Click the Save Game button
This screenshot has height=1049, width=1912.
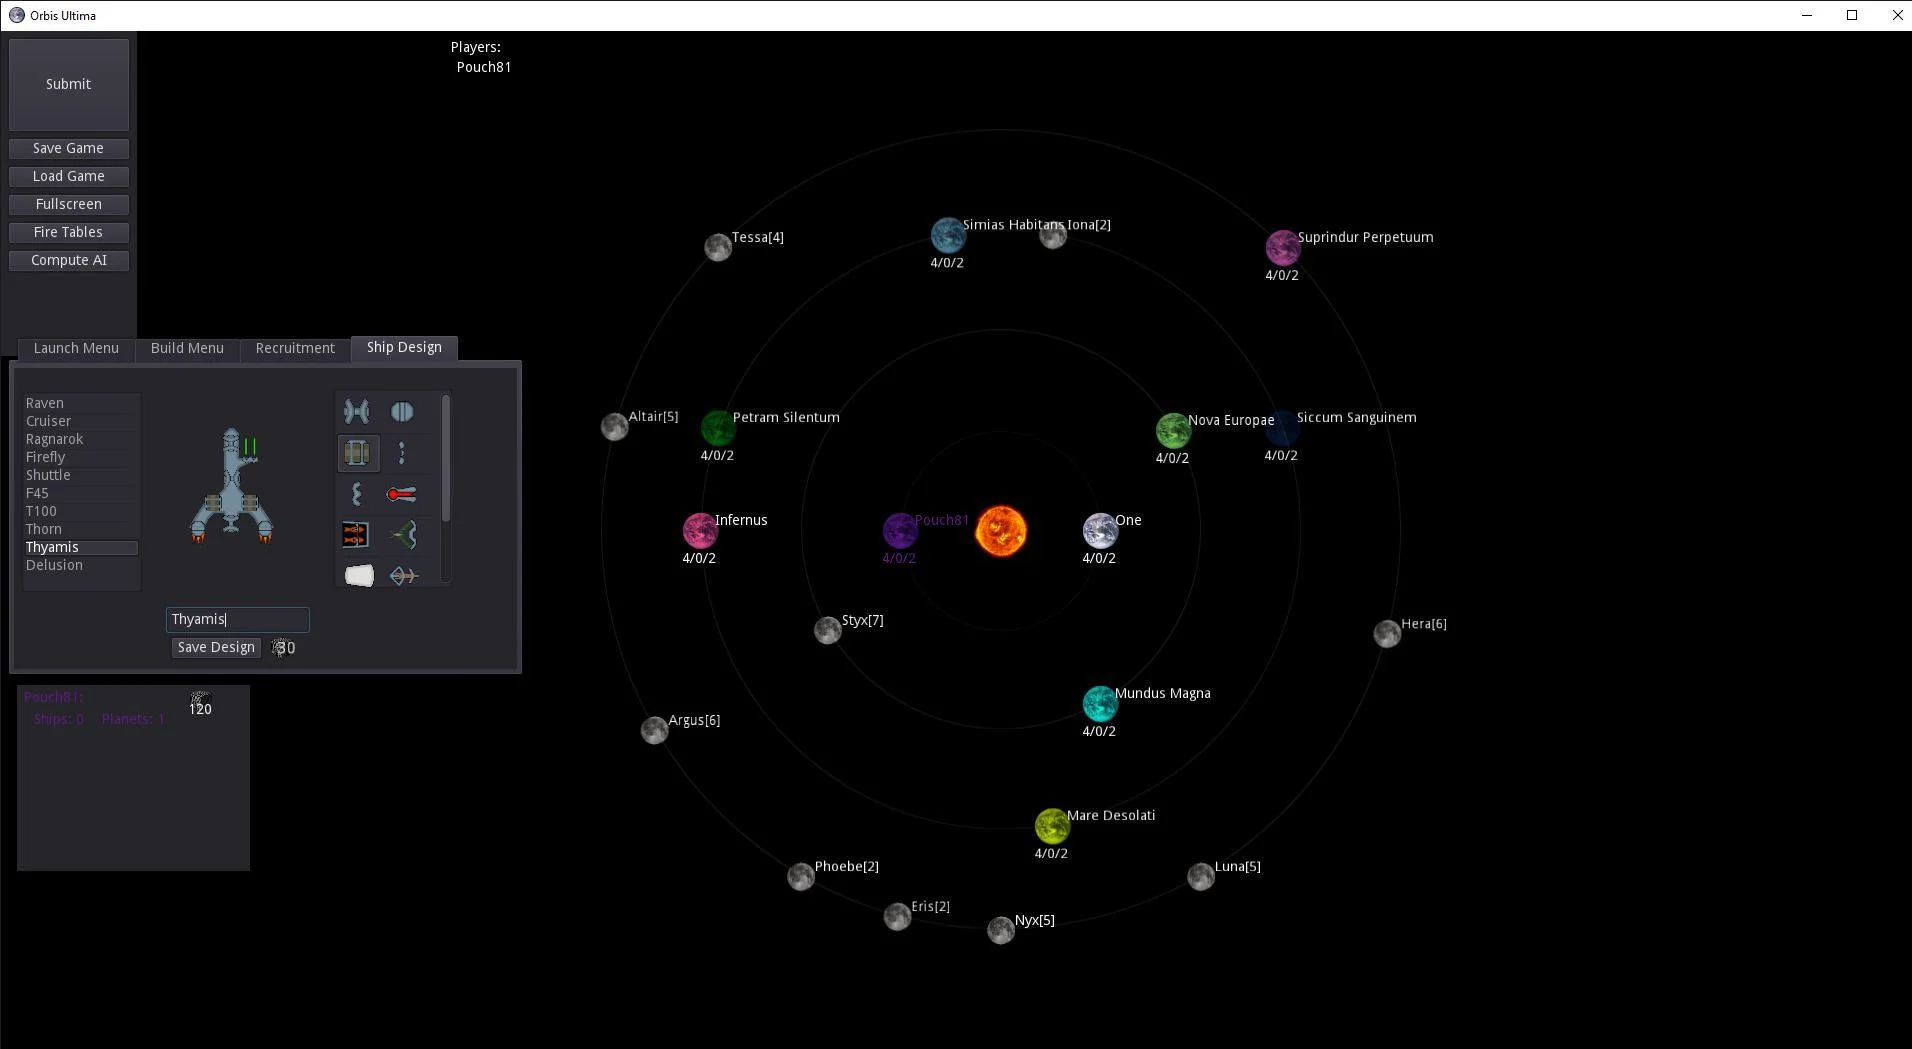pyautogui.click(x=68, y=148)
